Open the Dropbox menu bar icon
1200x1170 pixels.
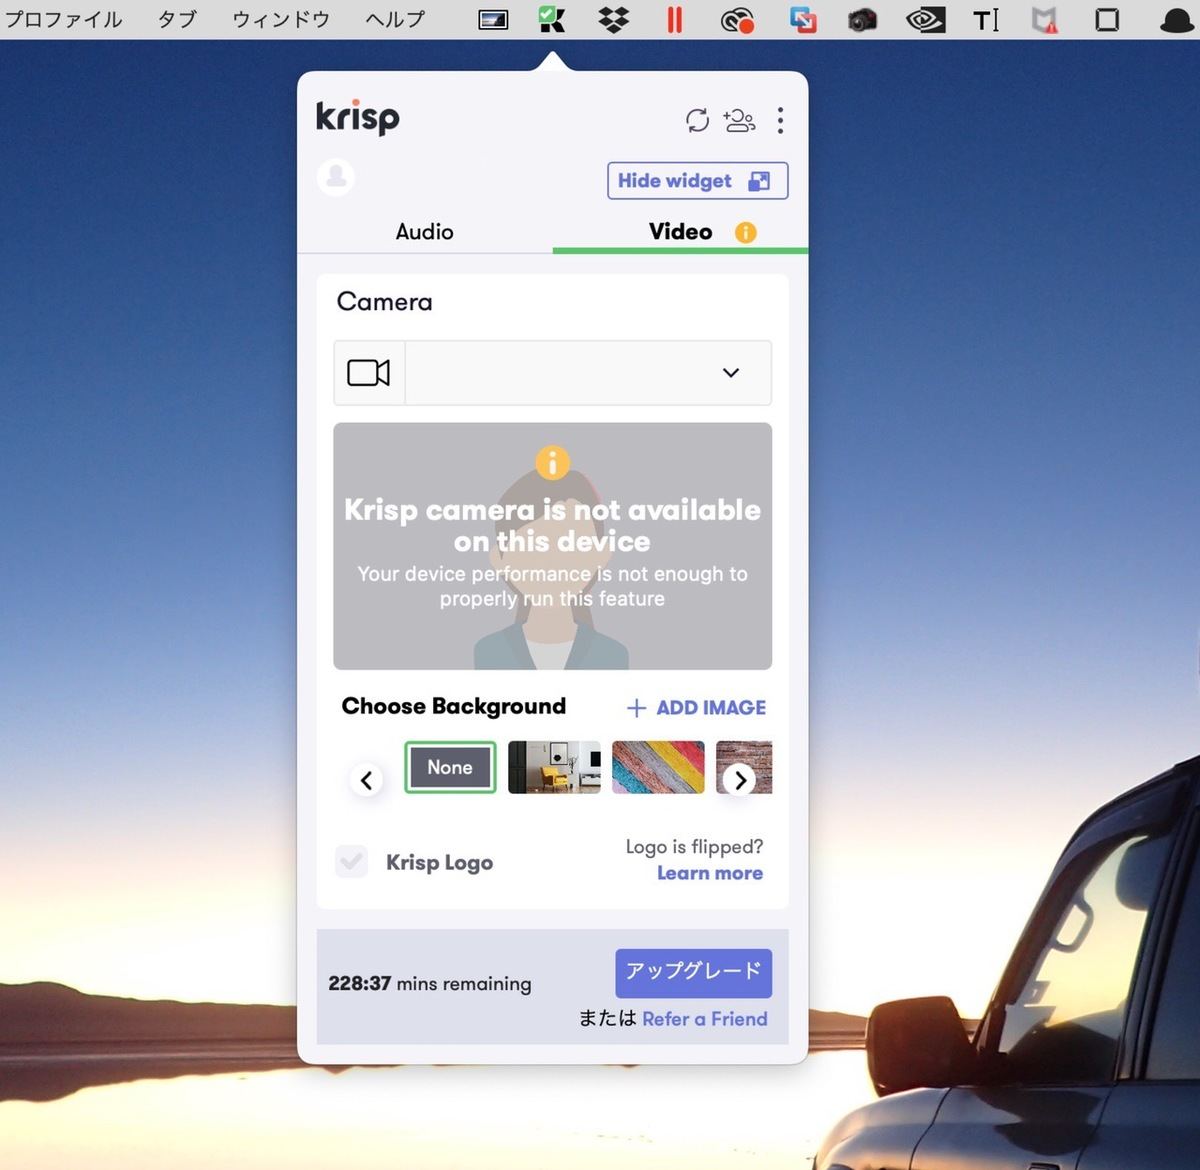pos(613,19)
